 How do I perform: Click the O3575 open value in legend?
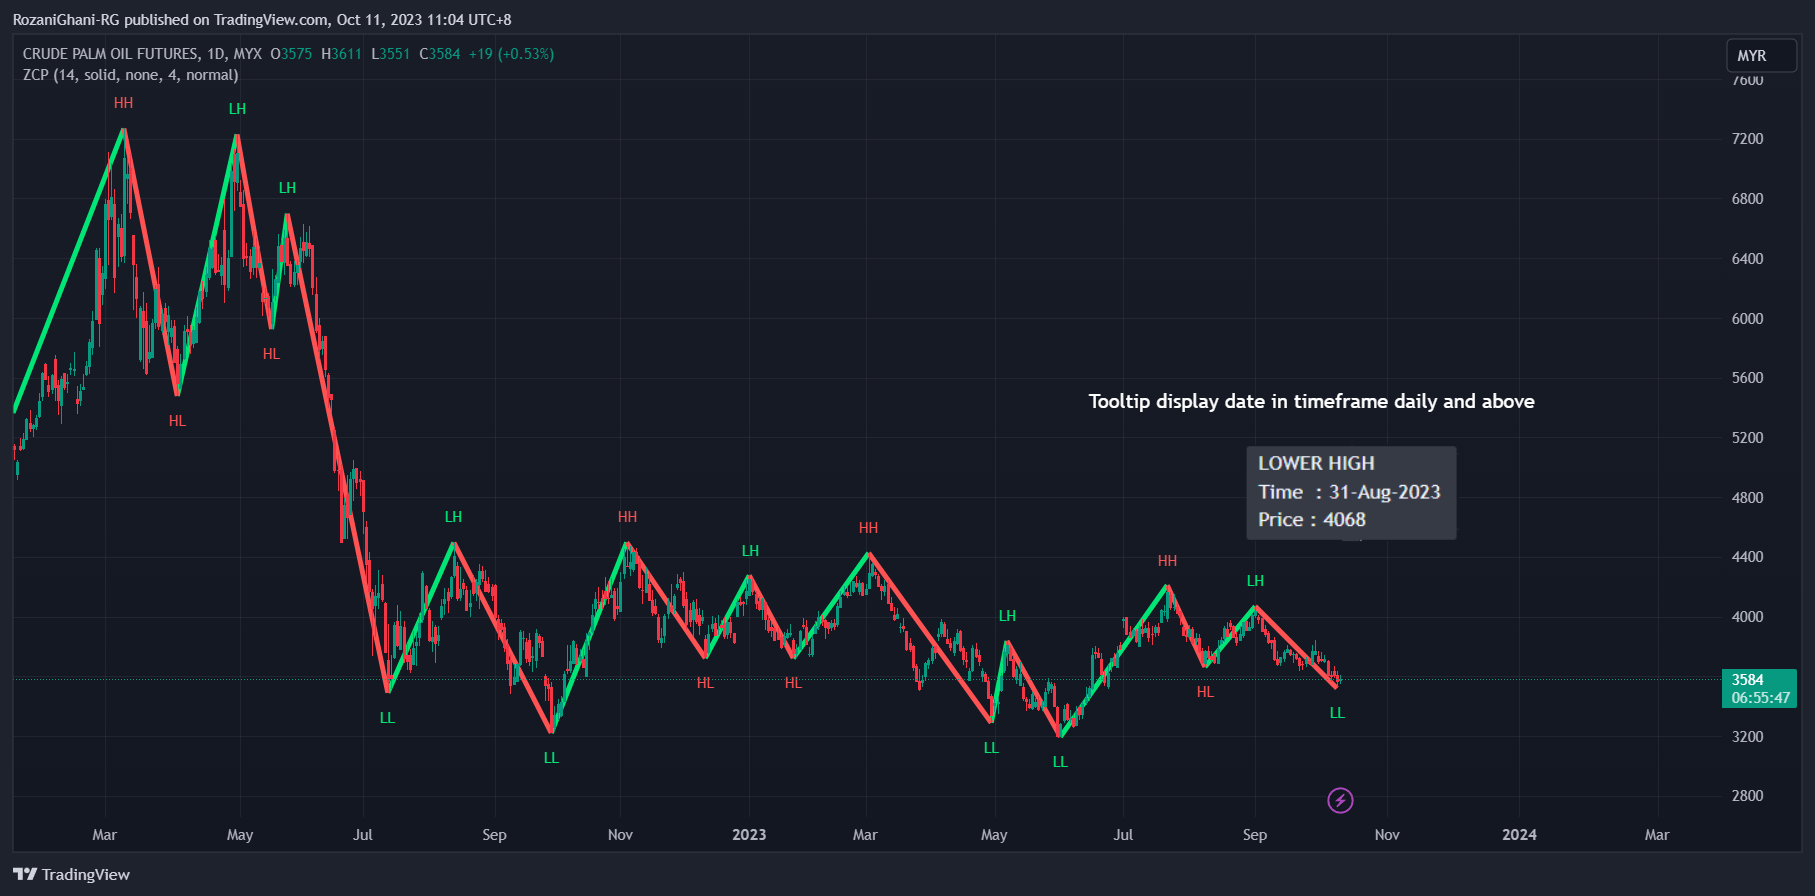coord(291,54)
